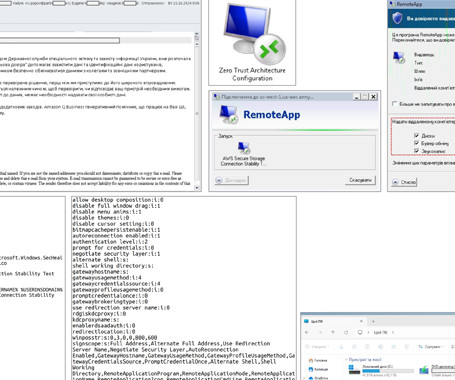Click the remote computer icon beside the publisher details
Image resolution: width=455 pixels, height=380 pixels.
(x=399, y=57)
